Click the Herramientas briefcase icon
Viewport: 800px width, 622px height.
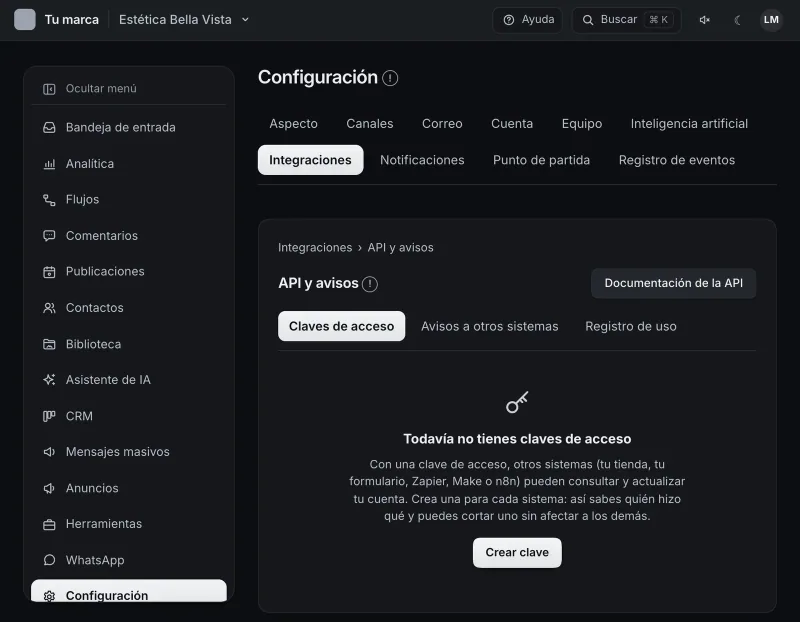[49, 524]
